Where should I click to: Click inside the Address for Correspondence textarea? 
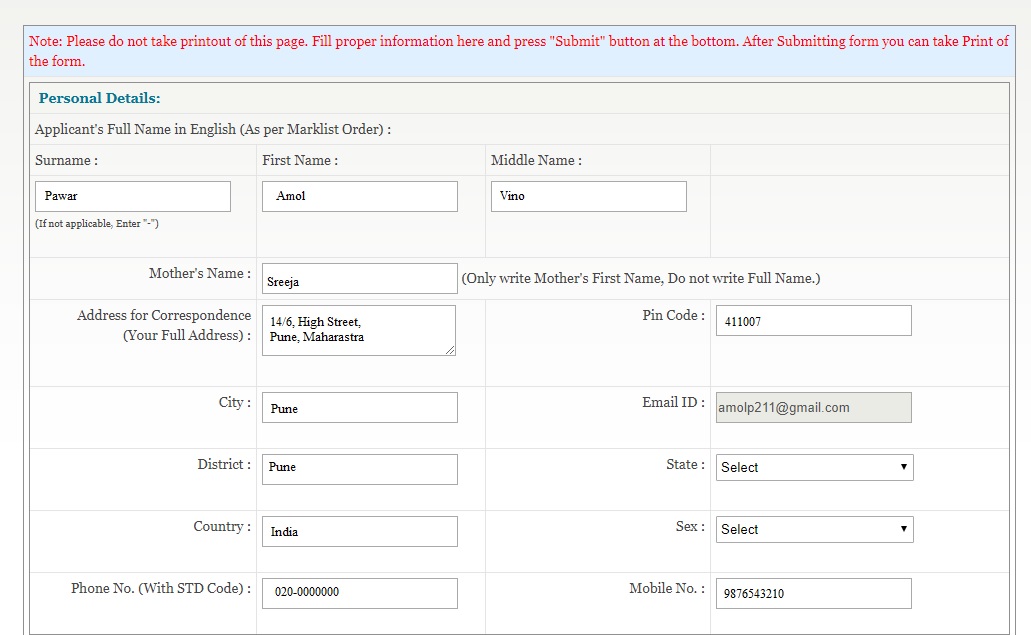(x=359, y=330)
